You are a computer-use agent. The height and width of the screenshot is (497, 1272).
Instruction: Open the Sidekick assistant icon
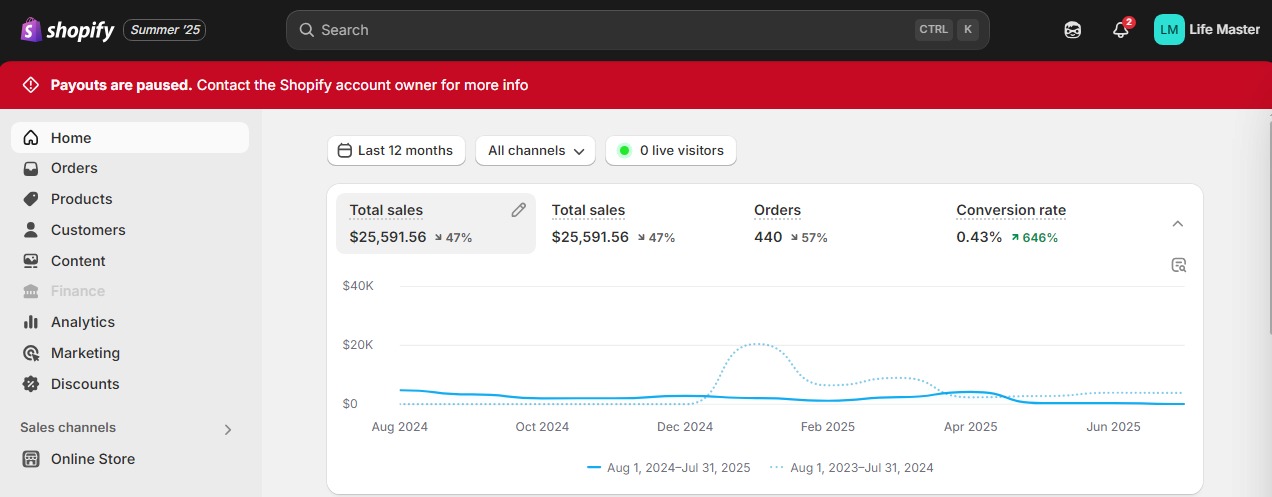click(1073, 30)
